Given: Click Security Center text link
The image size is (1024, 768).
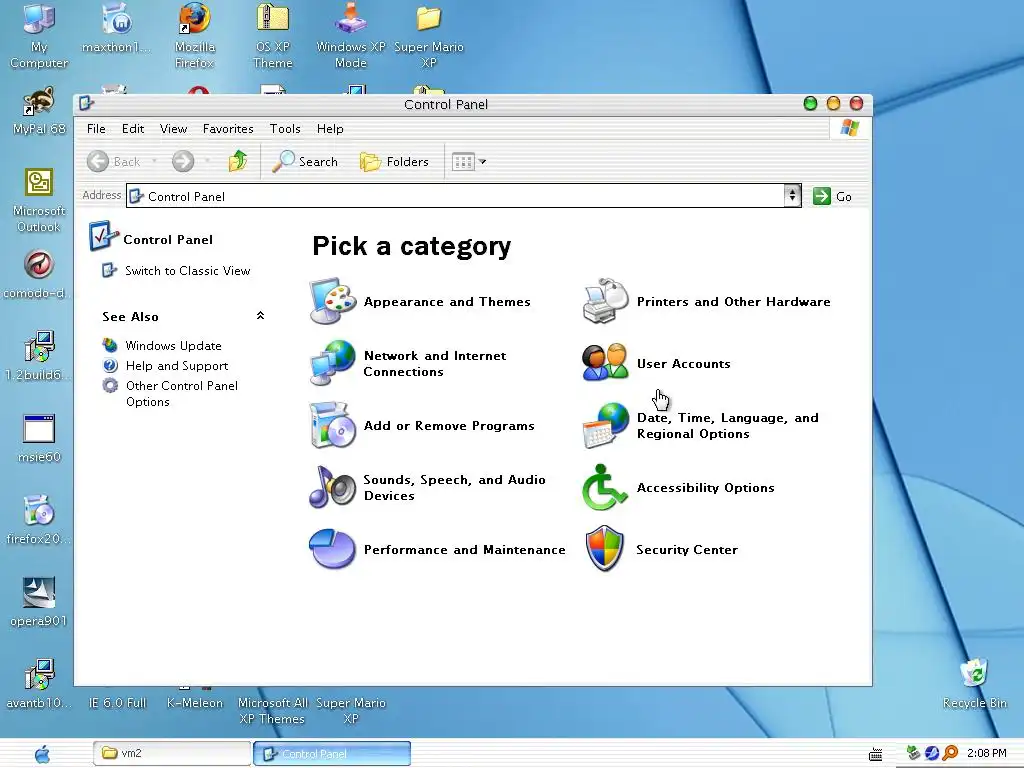Looking at the screenshot, I should (687, 550).
